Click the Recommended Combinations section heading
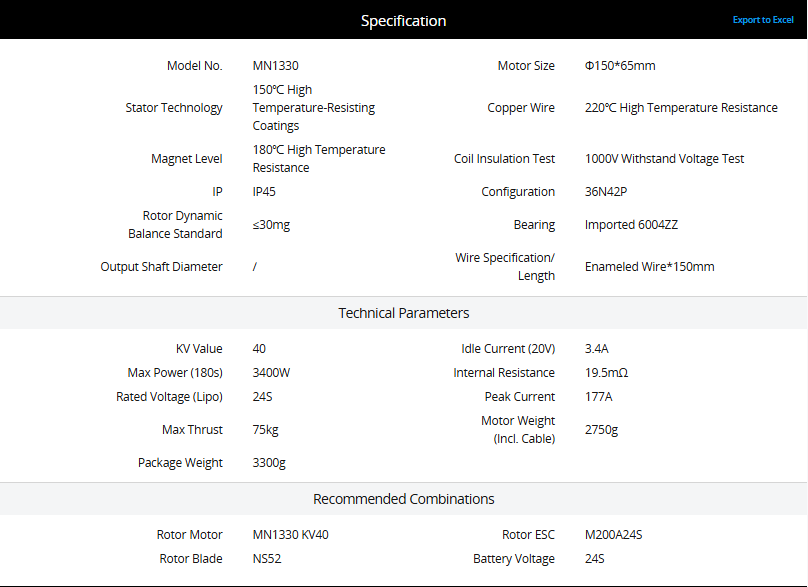The image size is (808, 587). 403,499
